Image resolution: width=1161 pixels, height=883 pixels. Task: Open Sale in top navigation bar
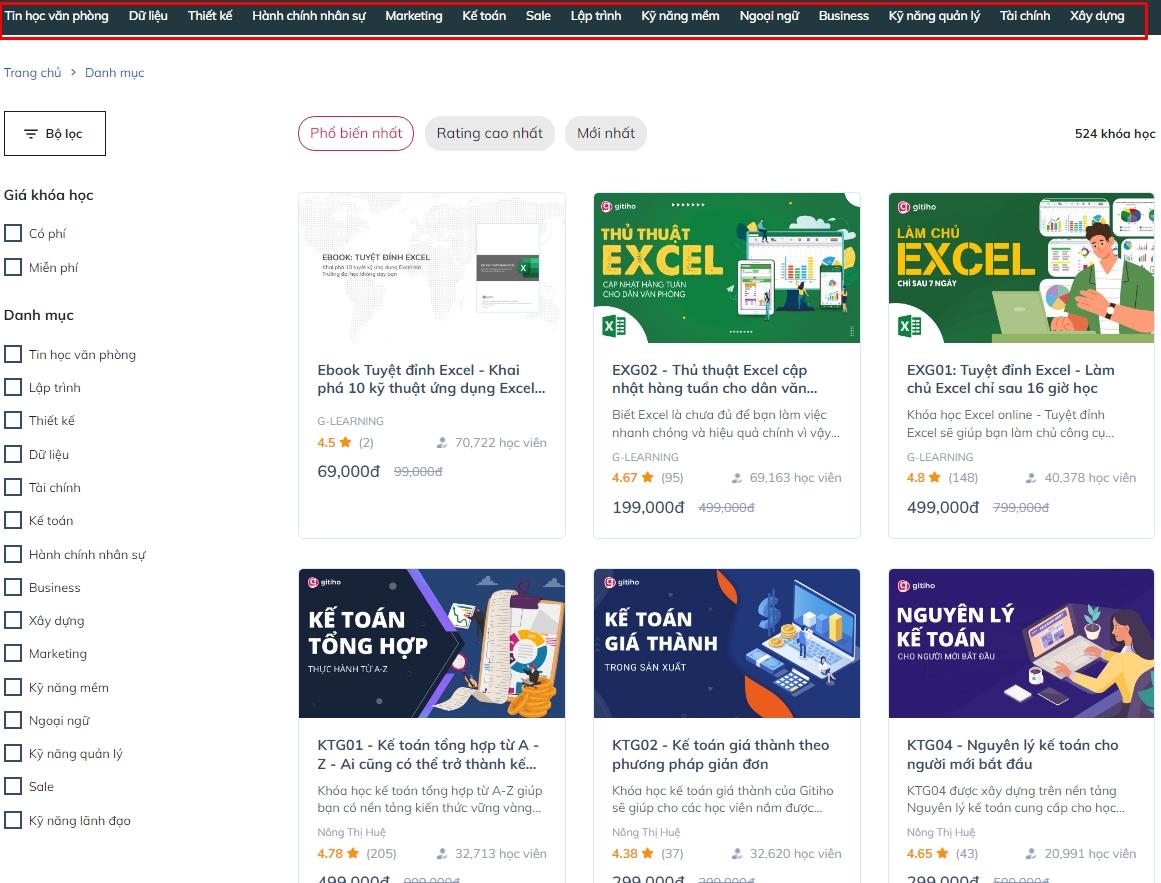pyautogui.click(x=538, y=16)
